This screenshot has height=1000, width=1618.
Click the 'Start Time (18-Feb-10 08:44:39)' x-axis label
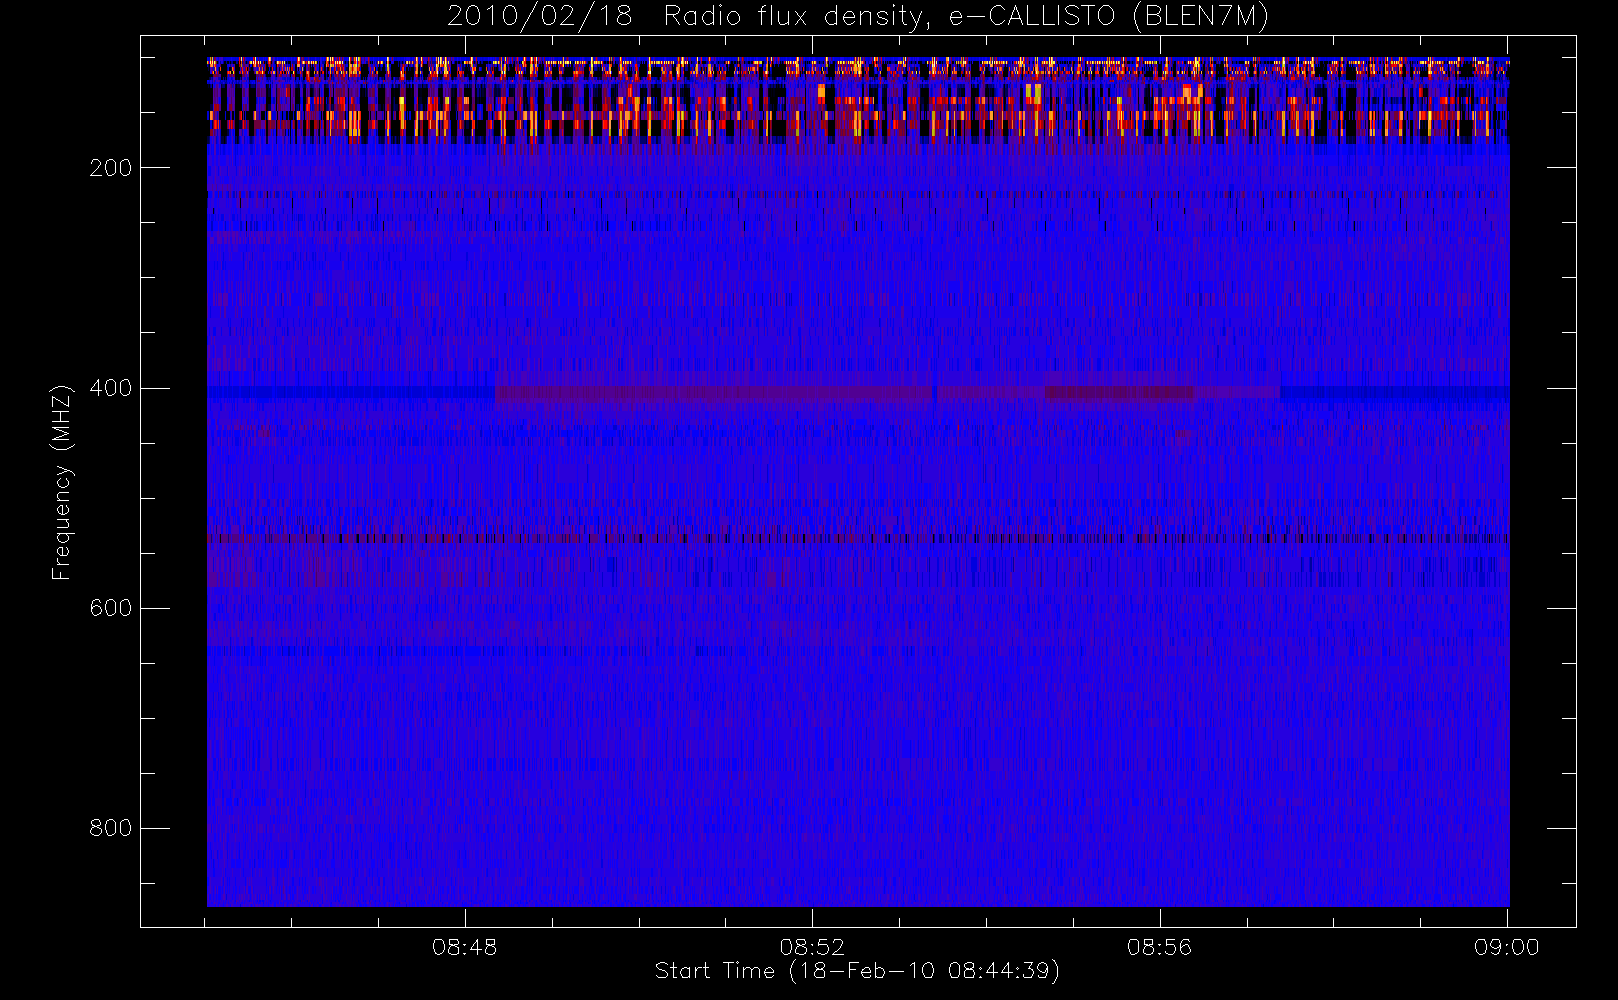857,971
